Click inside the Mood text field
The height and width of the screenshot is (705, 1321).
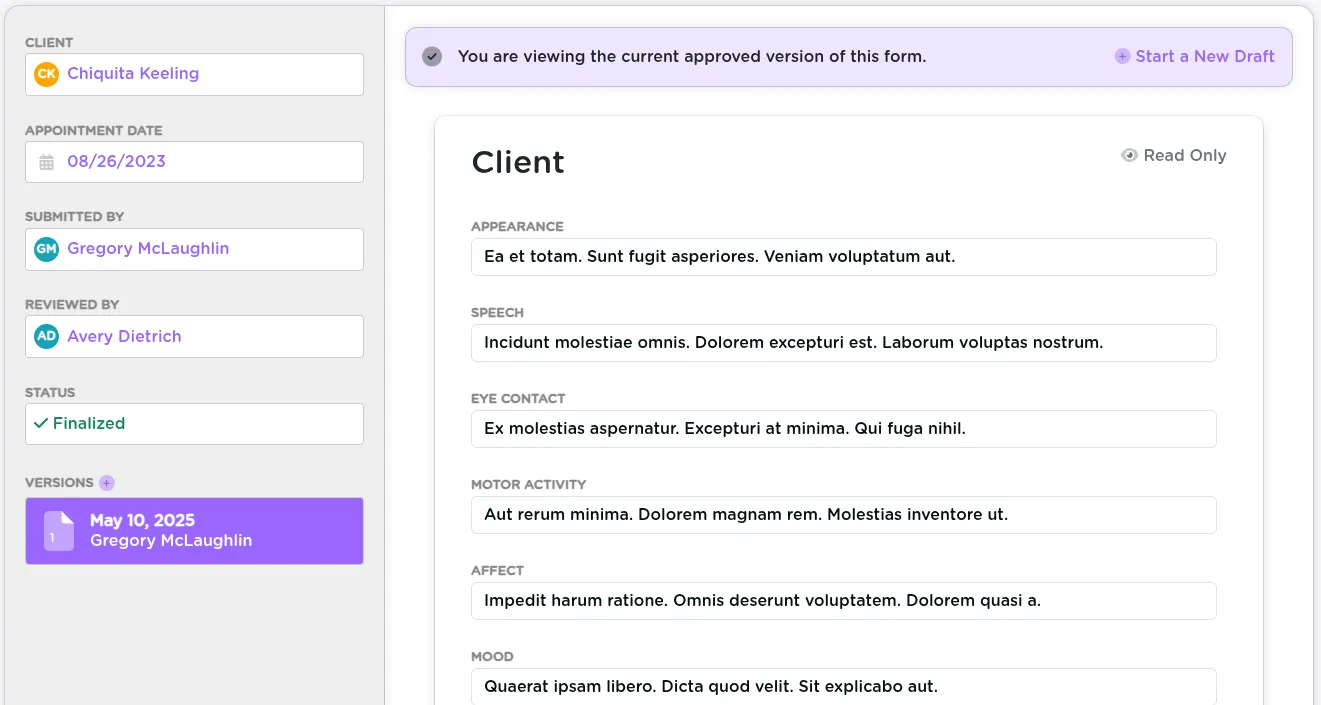[843, 686]
